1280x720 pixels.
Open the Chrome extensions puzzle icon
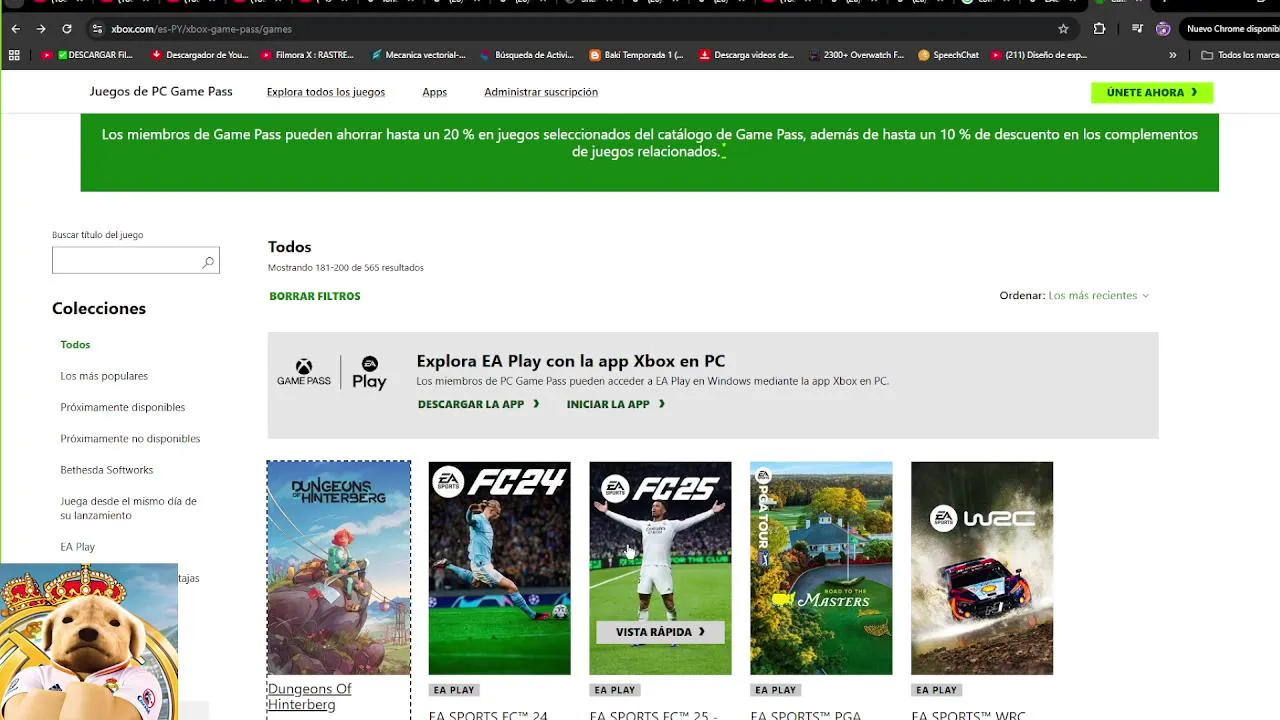click(1100, 29)
